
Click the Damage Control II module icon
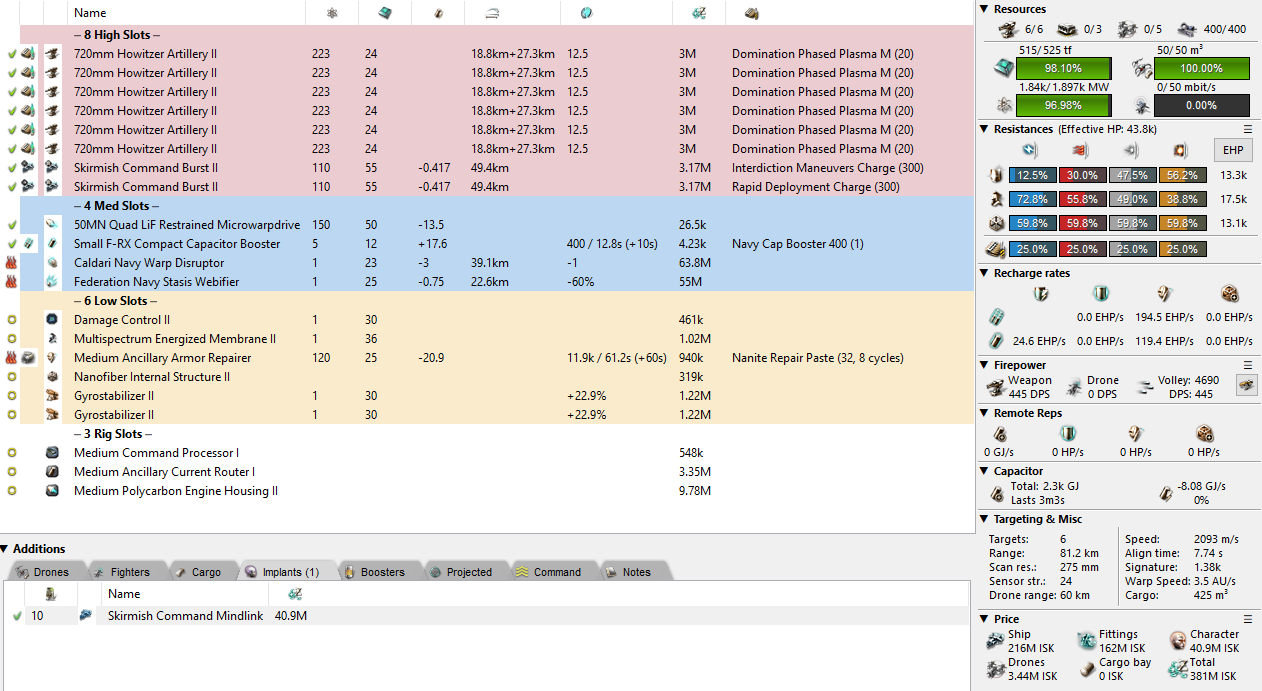[52, 320]
